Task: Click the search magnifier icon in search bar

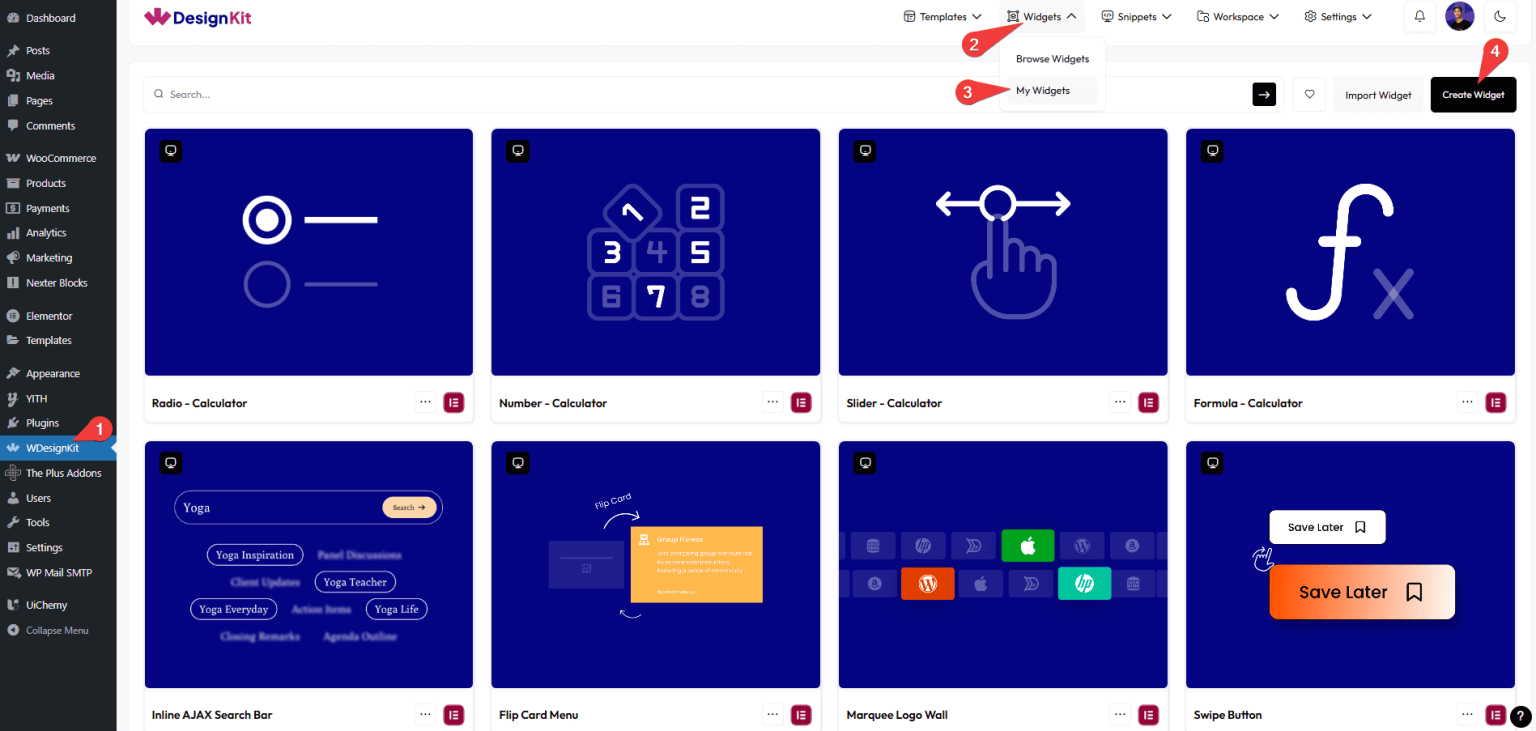Action: click(159, 94)
